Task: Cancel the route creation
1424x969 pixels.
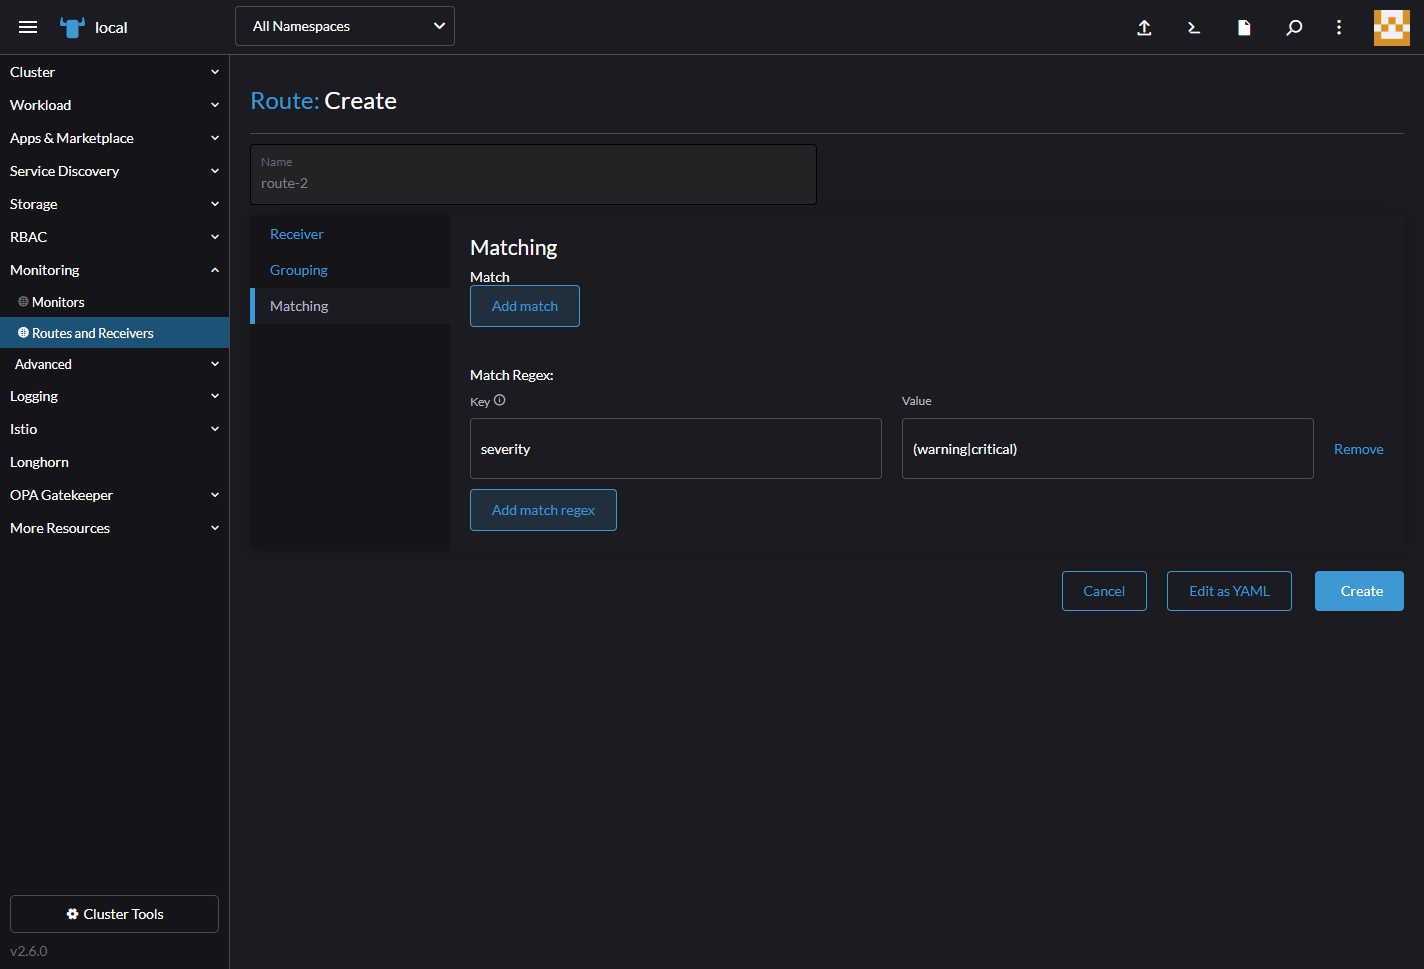Action: 1104,591
